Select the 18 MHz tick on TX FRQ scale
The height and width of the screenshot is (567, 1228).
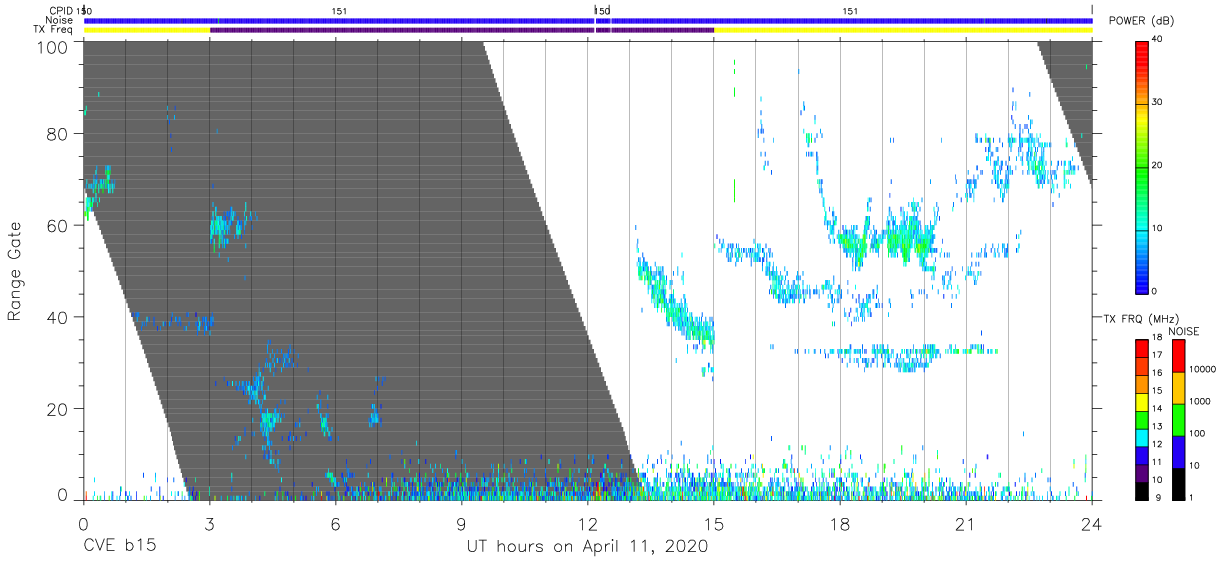coord(1158,339)
